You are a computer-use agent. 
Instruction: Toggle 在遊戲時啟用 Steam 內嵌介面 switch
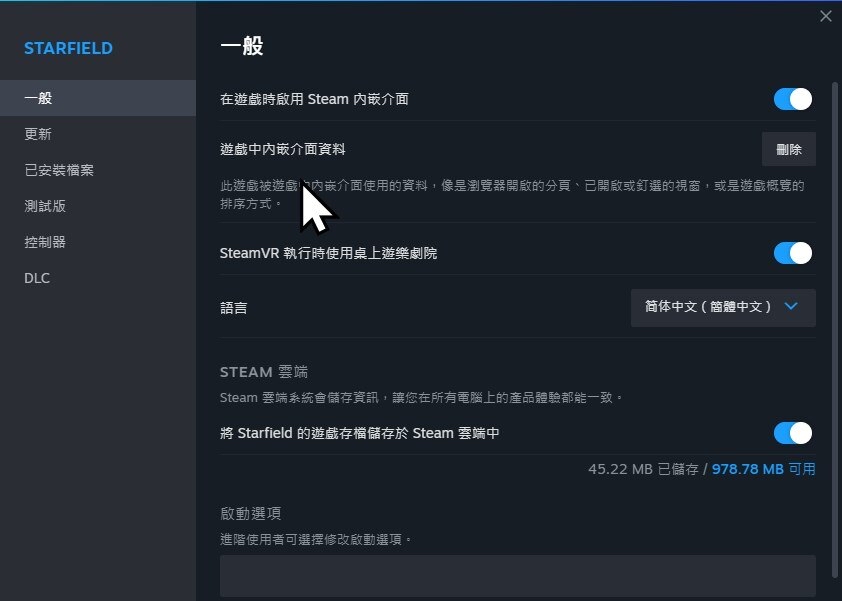792,99
